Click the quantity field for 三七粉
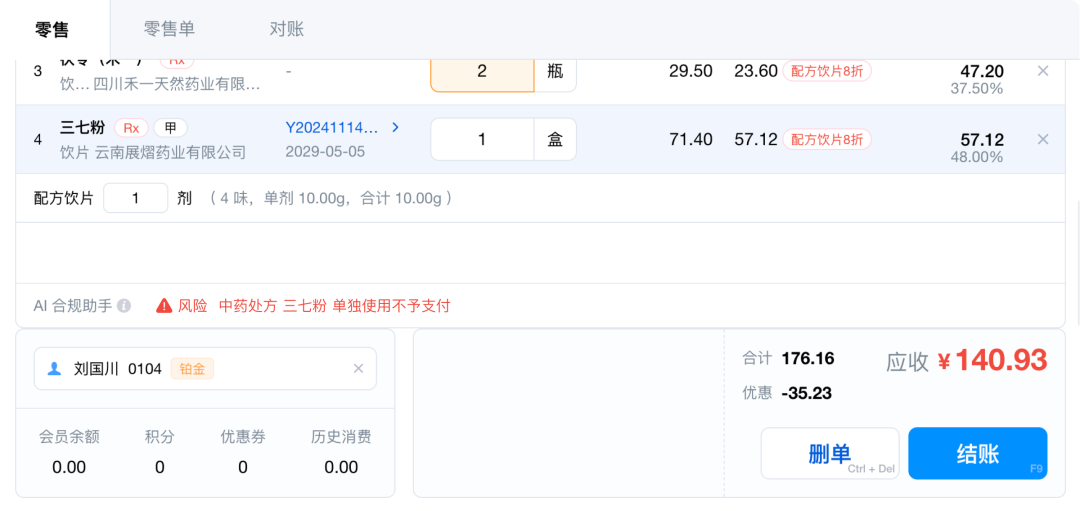Image resolution: width=1080 pixels, height=511 pixels. pyautogui.click(x=482, y=140)
